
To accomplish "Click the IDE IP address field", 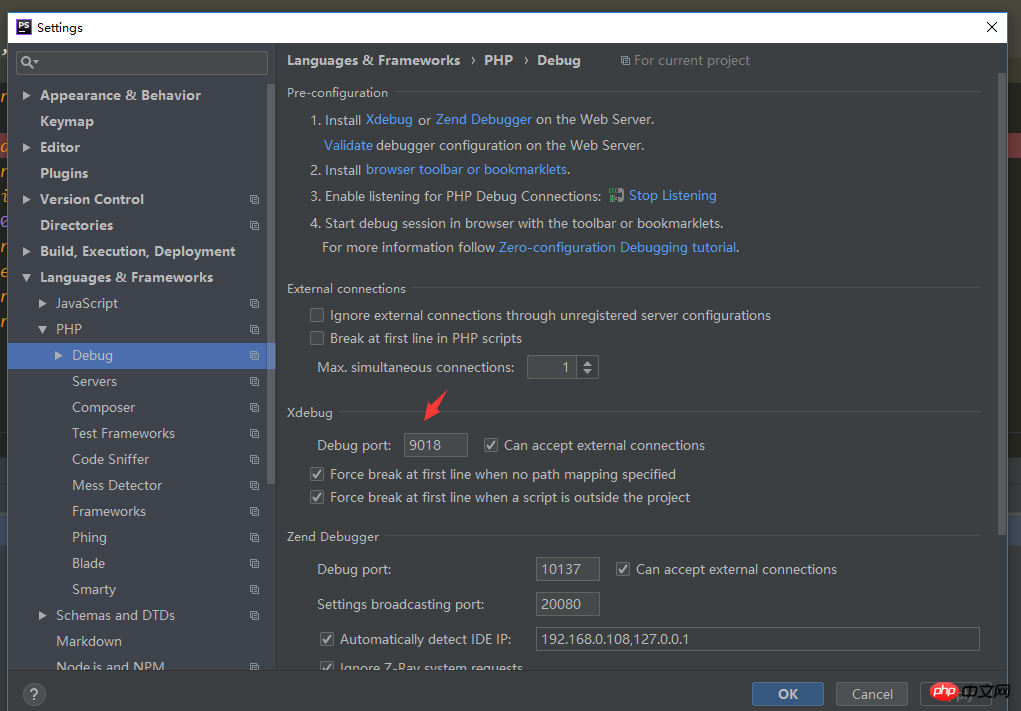I will (758, 639).
